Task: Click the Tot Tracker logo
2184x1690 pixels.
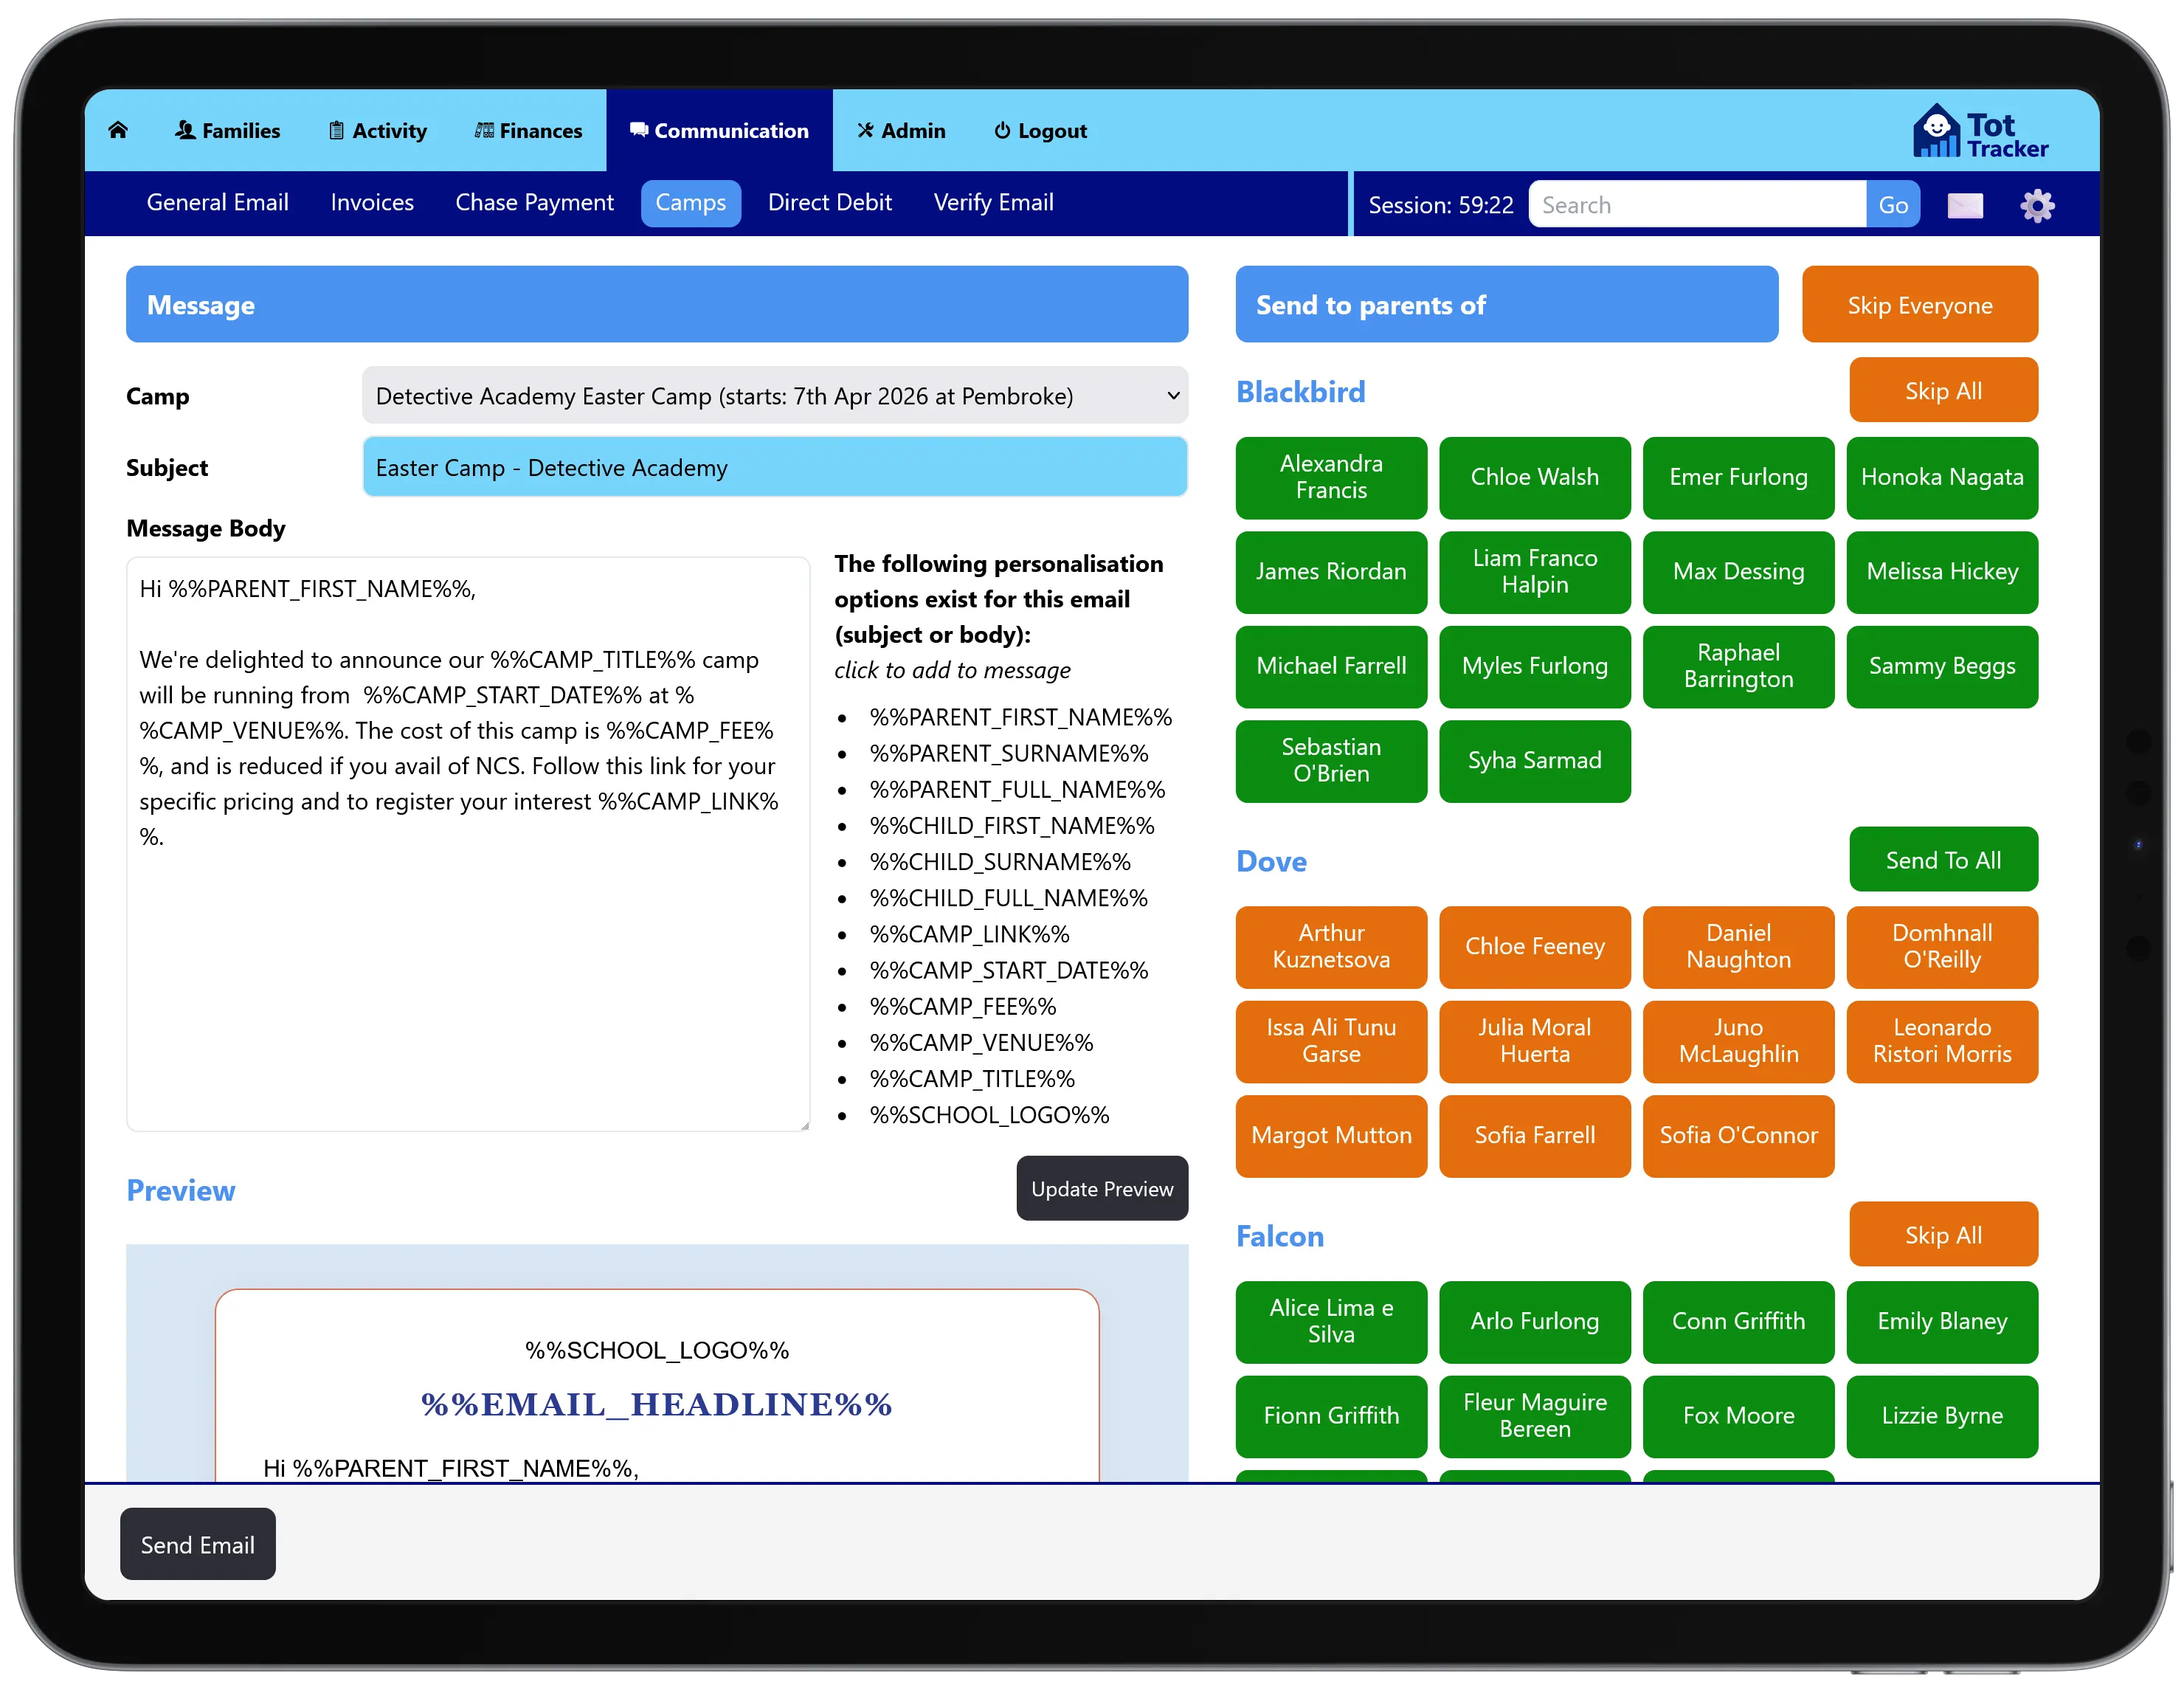Action: click(x=1980, y=133)
